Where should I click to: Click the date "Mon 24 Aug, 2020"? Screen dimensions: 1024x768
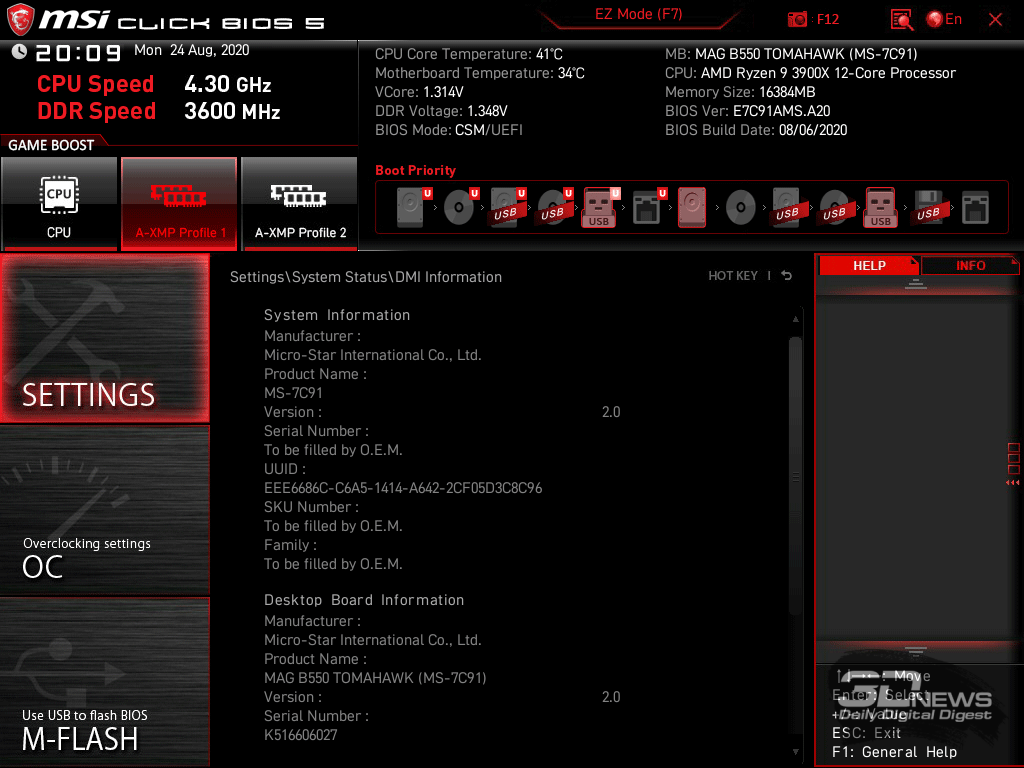click(191, 50)
